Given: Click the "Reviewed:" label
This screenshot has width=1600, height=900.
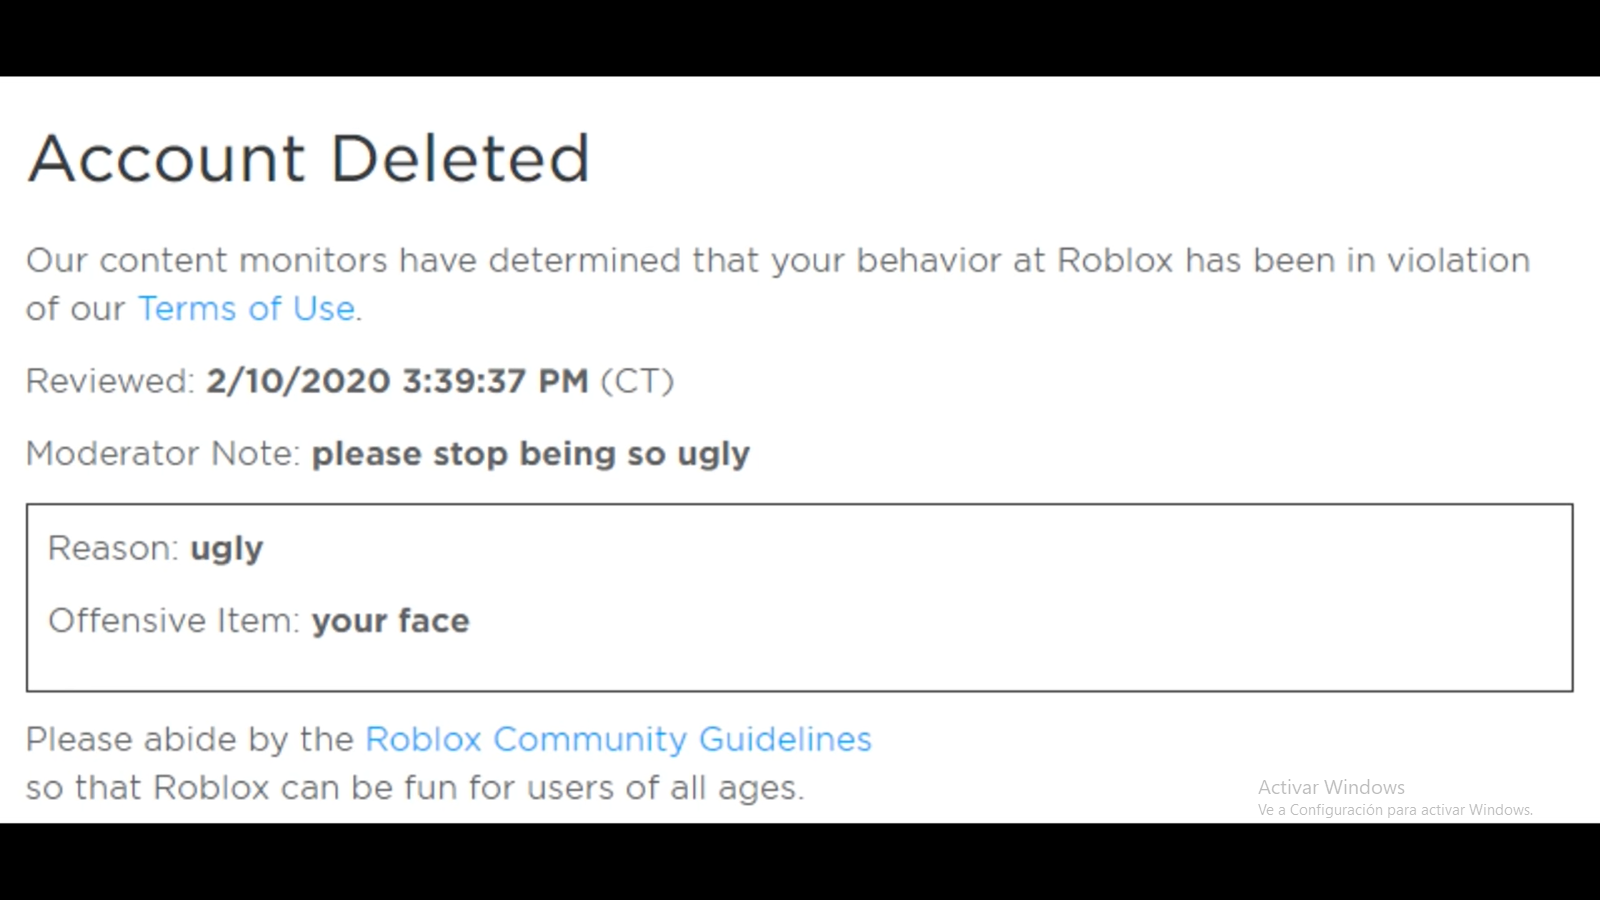Looking at the screenshot, I should tap(110, 381).
